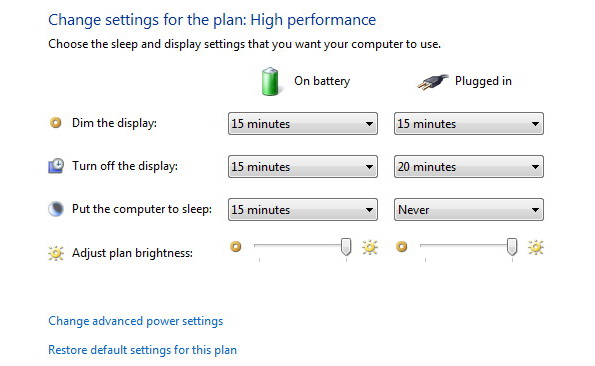Click the Adjust plan brightness sun icon
Image resolution: width=595 pixels, height=366 pixels.
point(56,253)
